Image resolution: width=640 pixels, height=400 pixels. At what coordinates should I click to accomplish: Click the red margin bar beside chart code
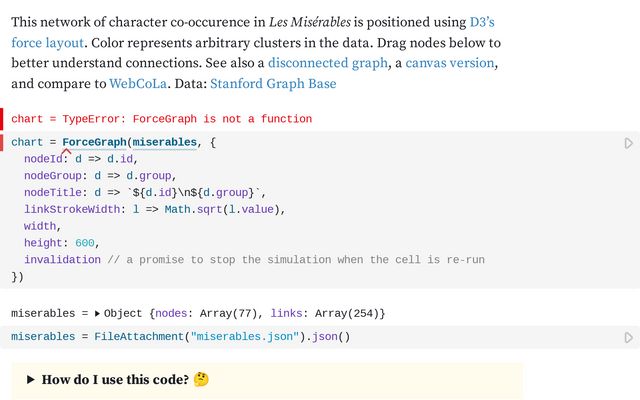2,143
